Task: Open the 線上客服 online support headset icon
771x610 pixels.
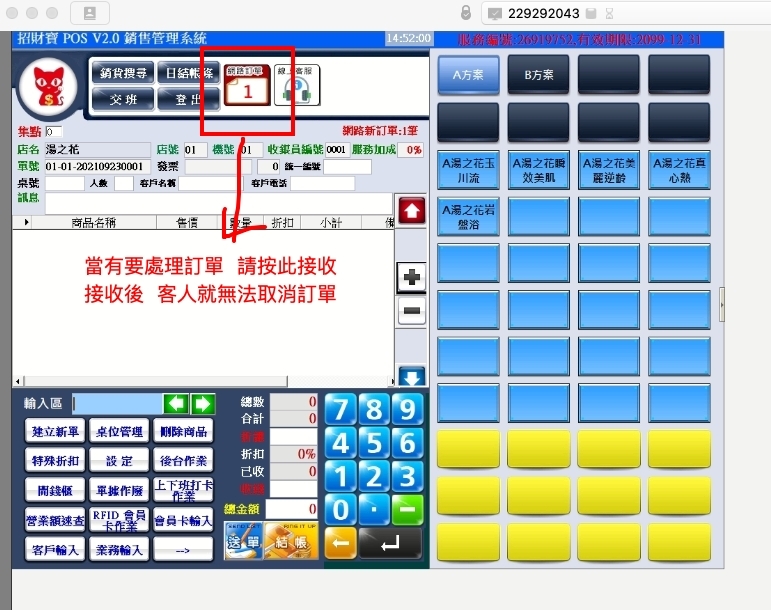Action: 297,86
